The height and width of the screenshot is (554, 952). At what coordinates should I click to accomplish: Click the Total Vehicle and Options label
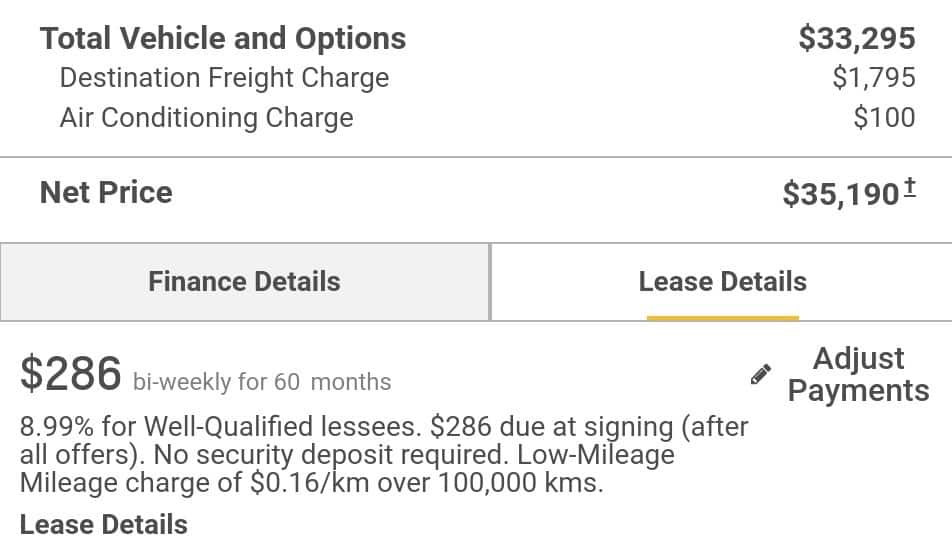223,39
